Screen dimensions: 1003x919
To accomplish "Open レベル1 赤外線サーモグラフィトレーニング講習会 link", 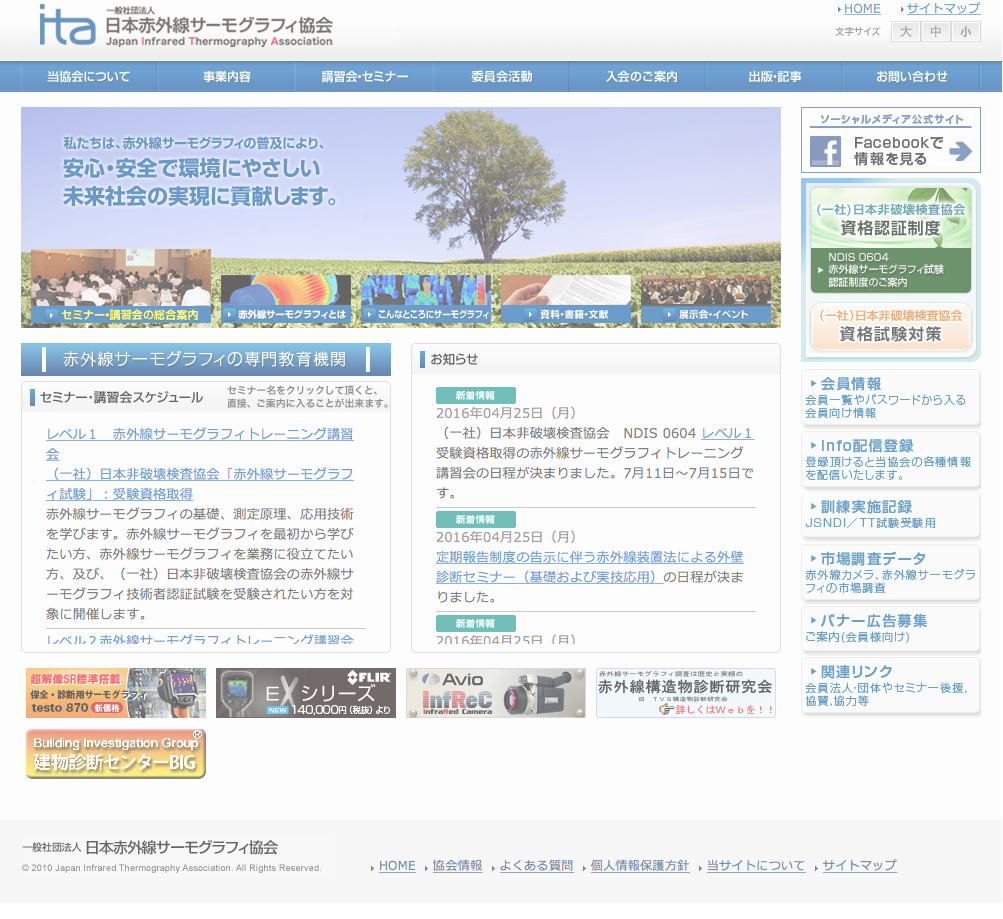I will (200, 444).
